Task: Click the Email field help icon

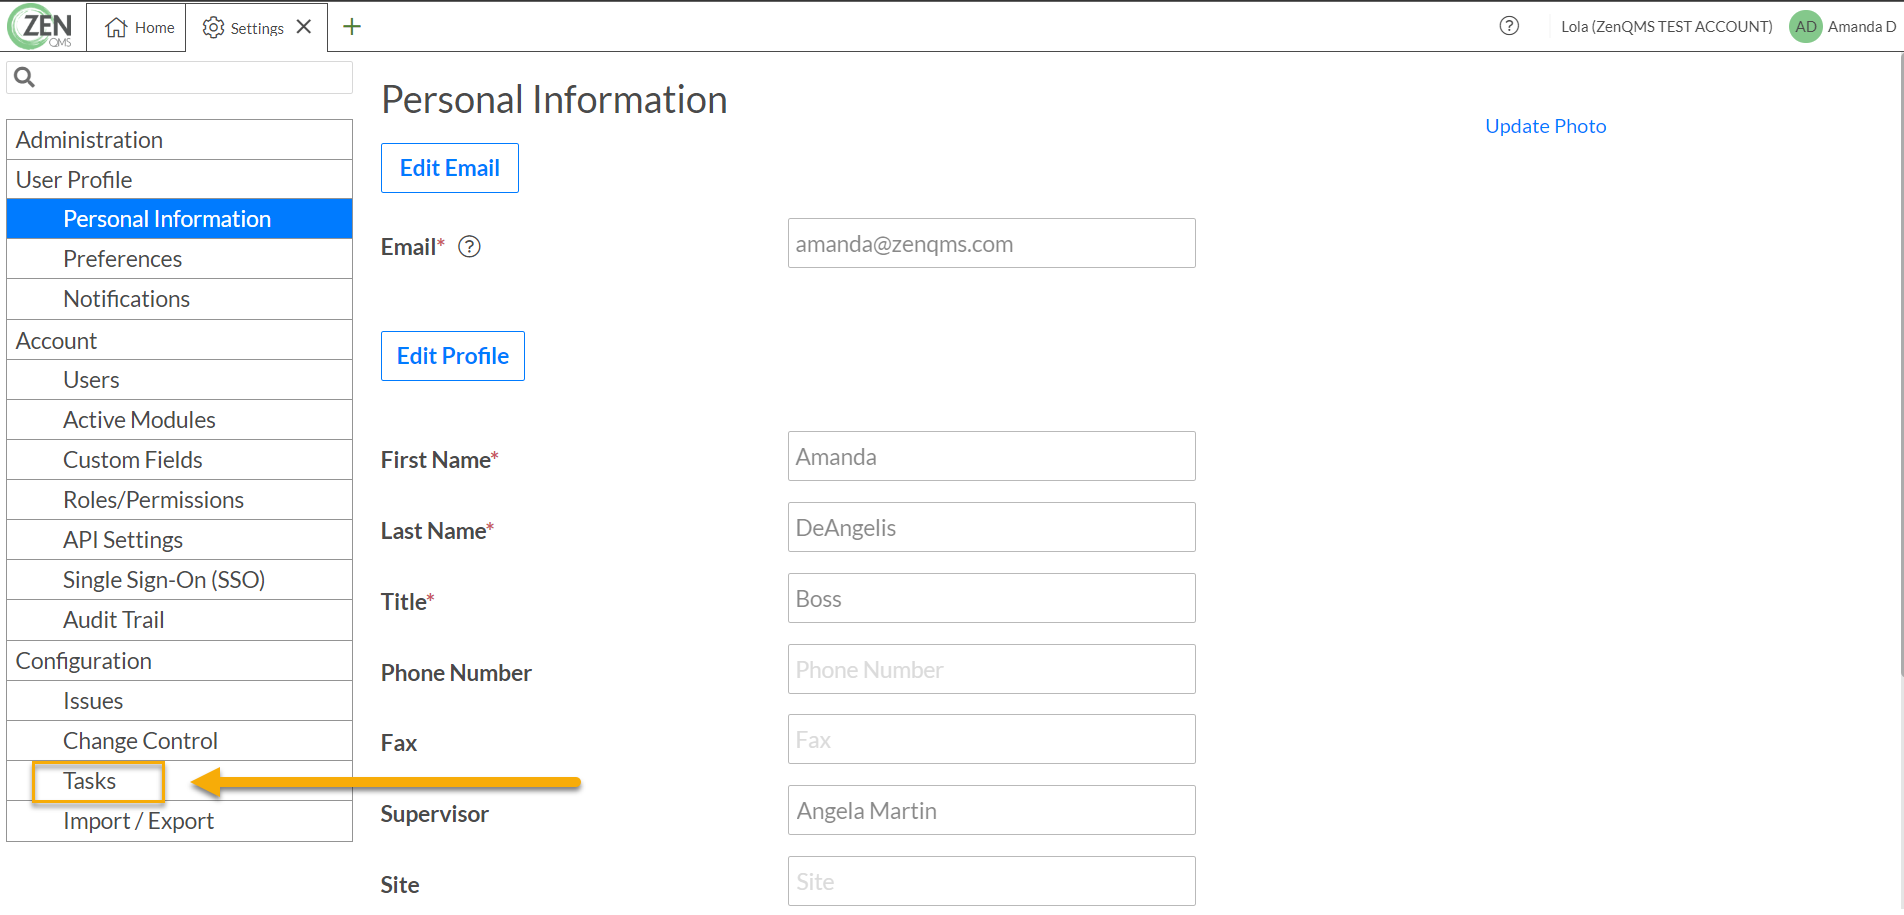Action: 469,247
